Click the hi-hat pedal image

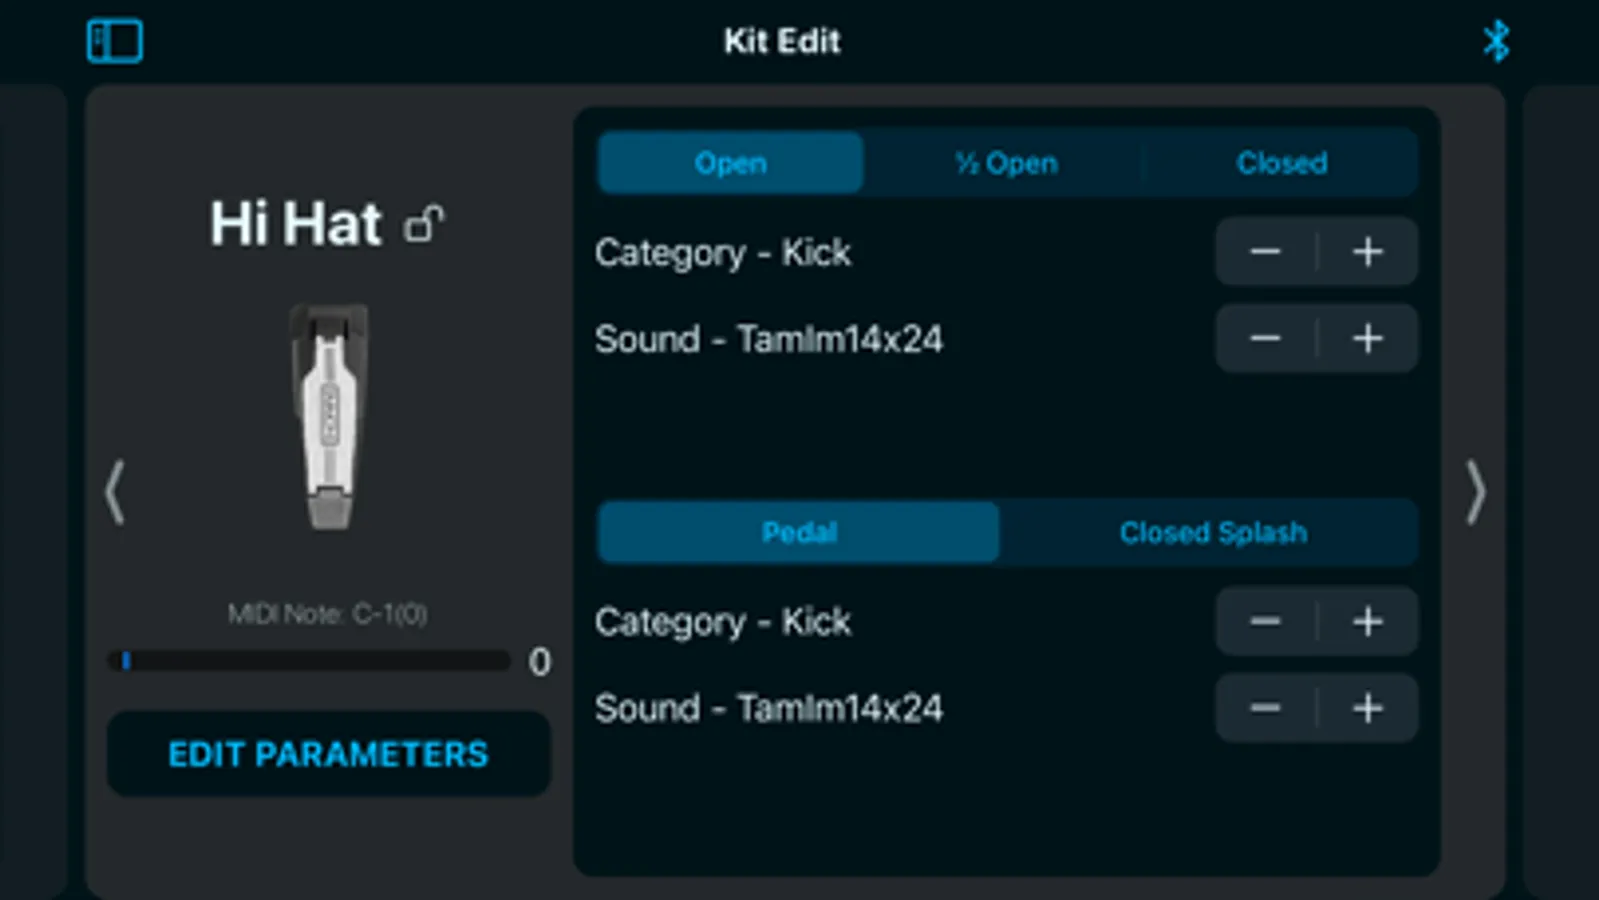point(329,416)
